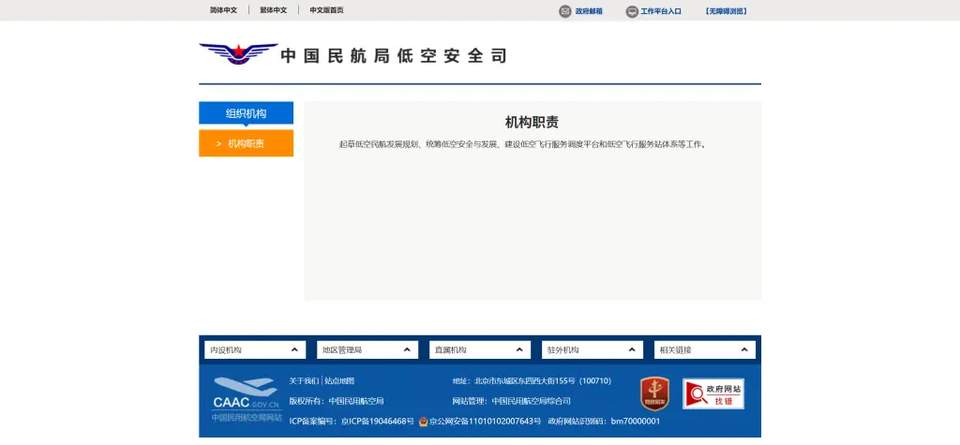Select the 机构职责 sidebar item
Viewport: 960px width, 445px height.
coord(246,143)
